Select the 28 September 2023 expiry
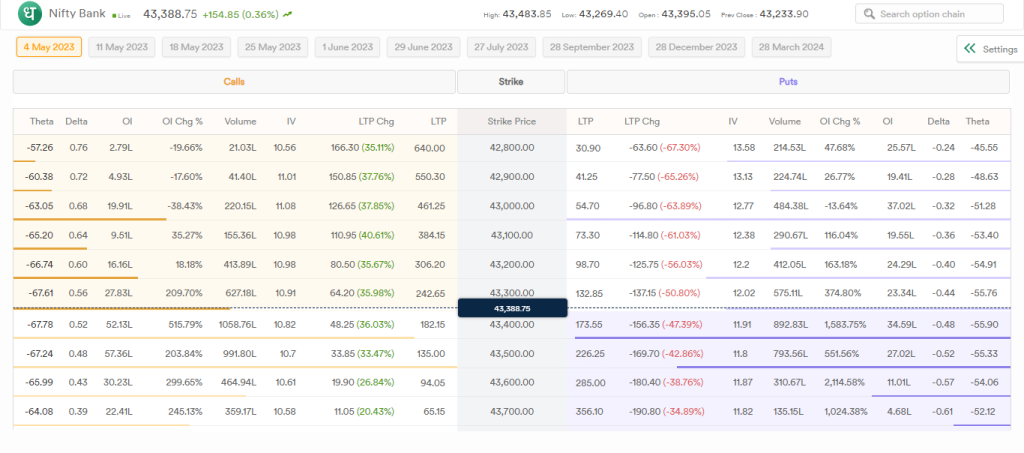Screen dimensions: 1024x453 point(592,47)
